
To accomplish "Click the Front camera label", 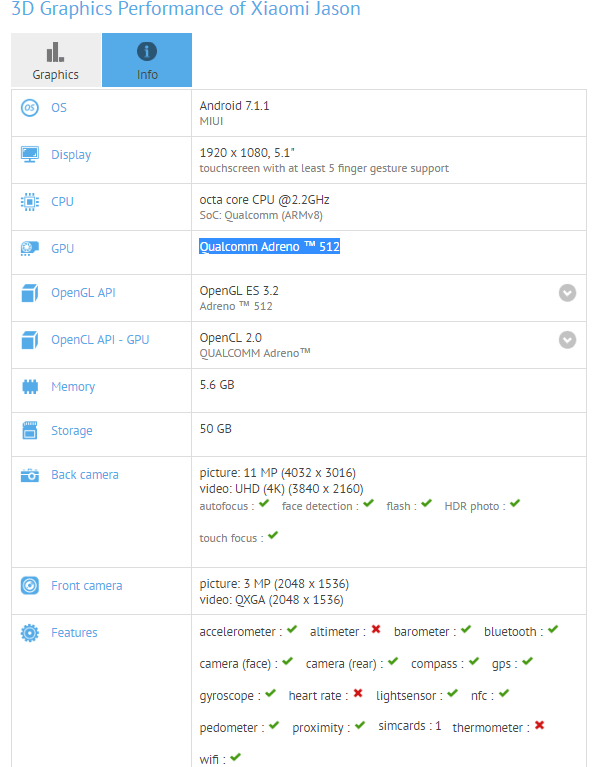I will (x=87, y=586).
